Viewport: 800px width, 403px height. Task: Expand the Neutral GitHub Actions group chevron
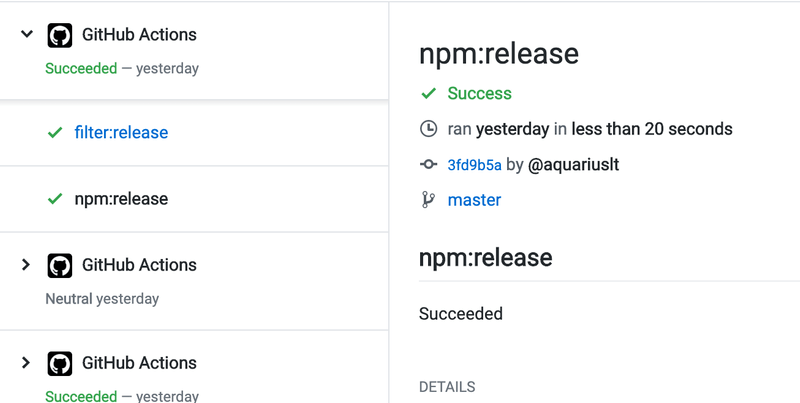pos(27,265)
